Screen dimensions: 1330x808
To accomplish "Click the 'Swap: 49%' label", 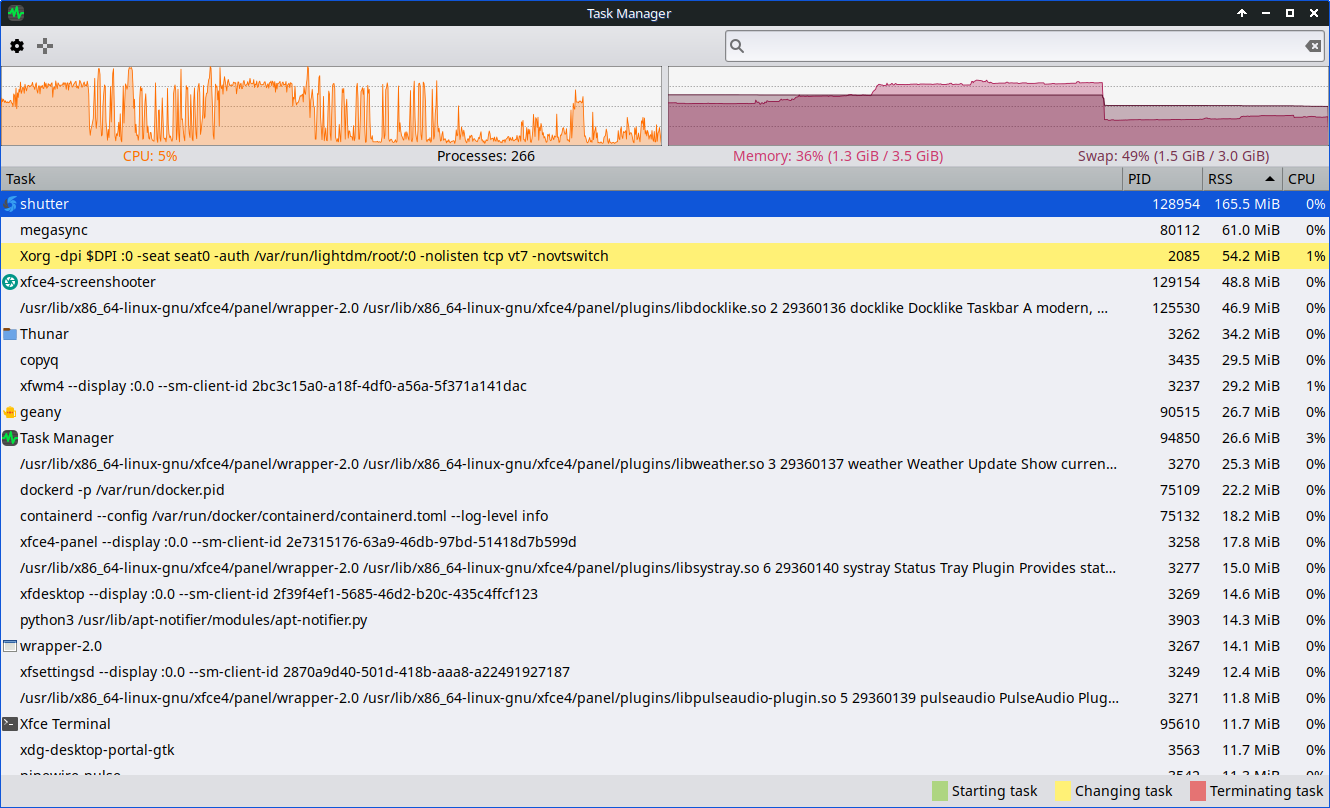I will coord(1173,156).
